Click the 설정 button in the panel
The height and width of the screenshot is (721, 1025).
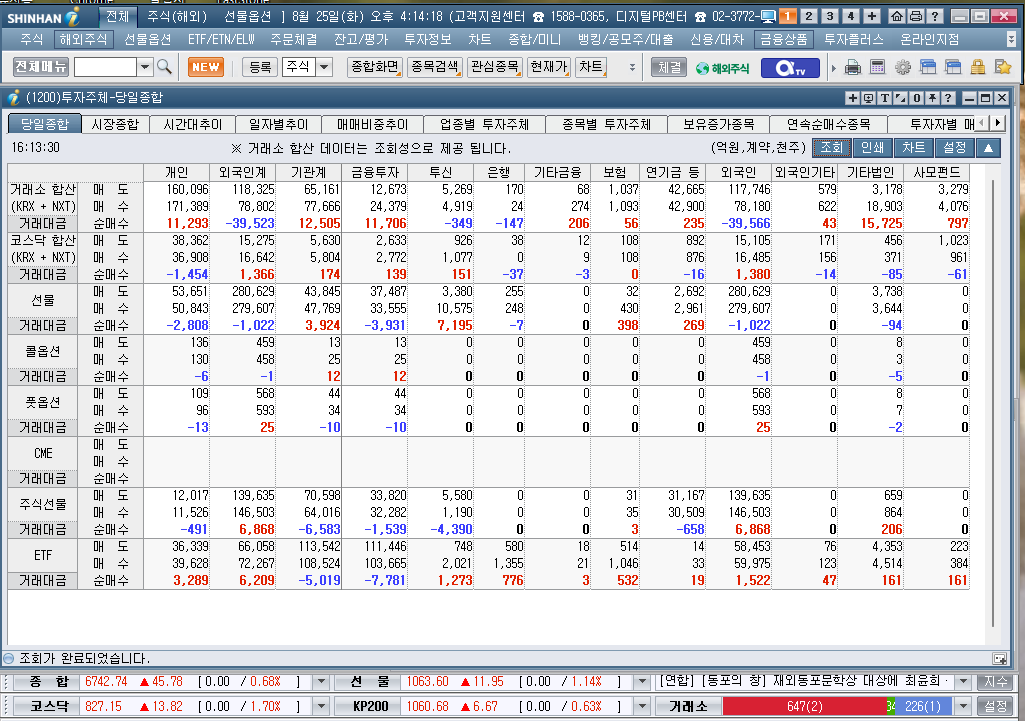[954, 148]
